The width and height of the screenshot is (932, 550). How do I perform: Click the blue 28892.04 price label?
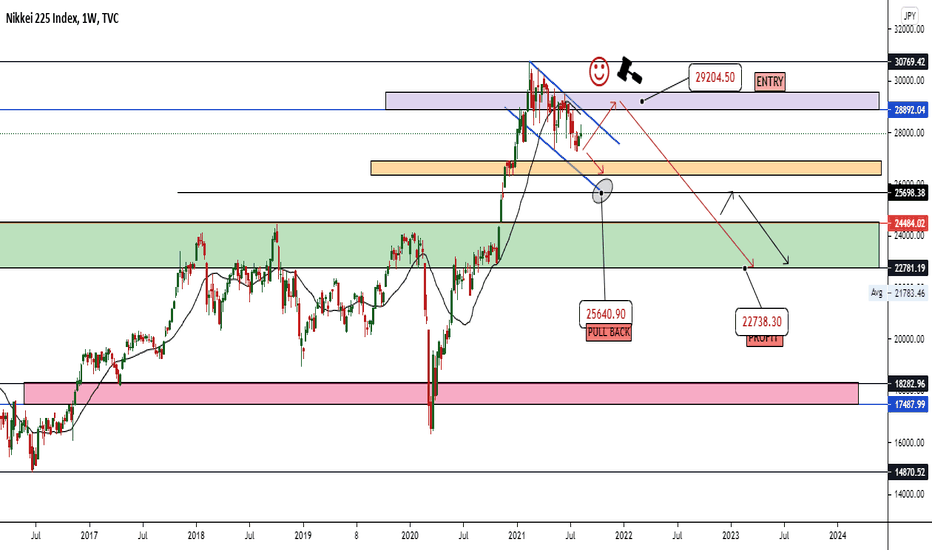(909, 110)
